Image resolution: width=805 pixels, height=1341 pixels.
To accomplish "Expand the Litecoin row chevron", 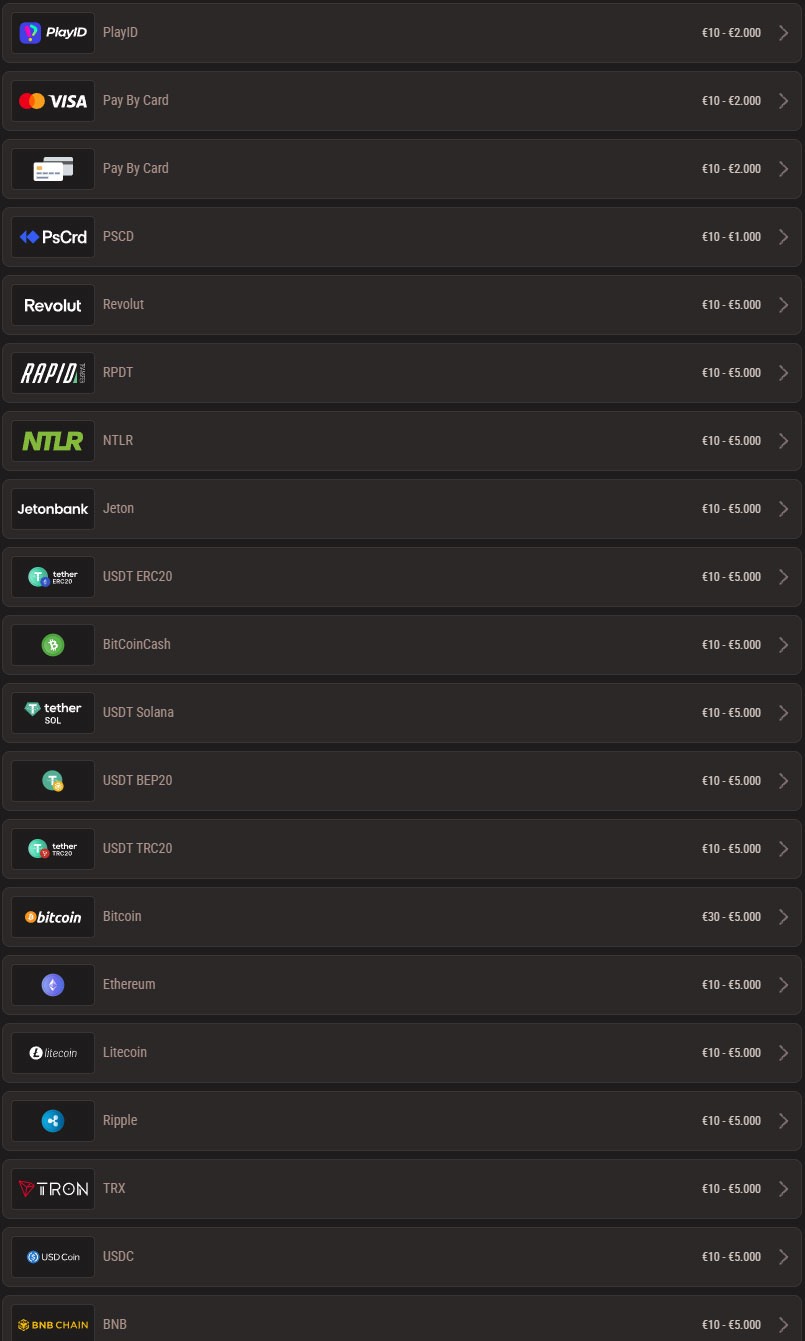I will pos(784,1053).
